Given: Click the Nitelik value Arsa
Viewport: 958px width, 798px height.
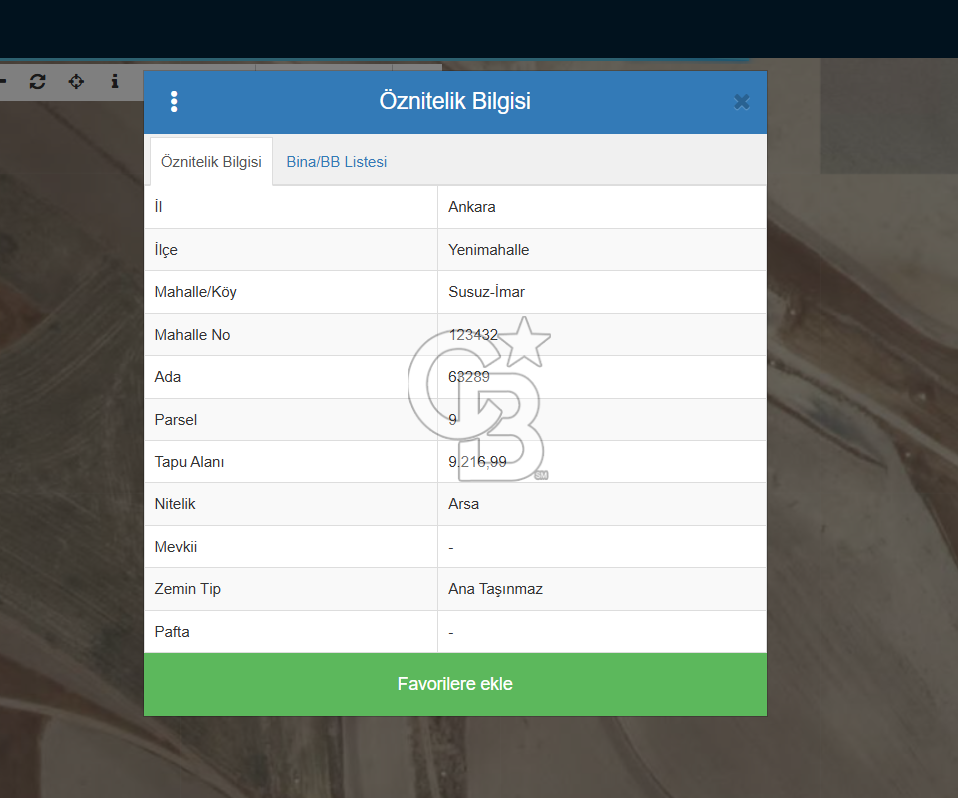Looking at the screenshot, I should (x=464, y=504).
